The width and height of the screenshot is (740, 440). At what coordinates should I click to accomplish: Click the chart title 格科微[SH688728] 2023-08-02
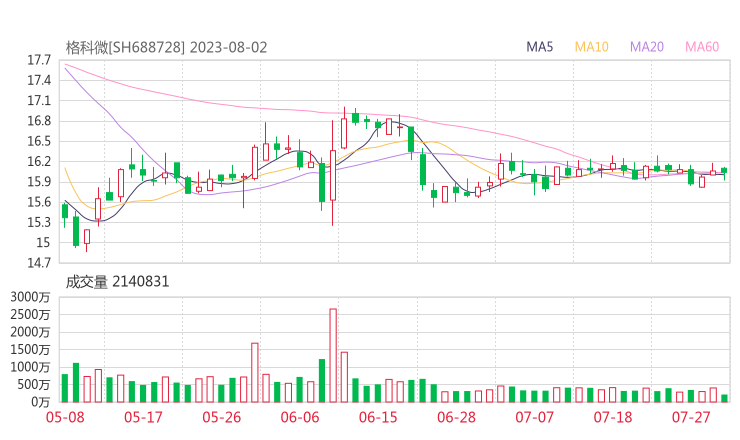click(x=166, y=48)
